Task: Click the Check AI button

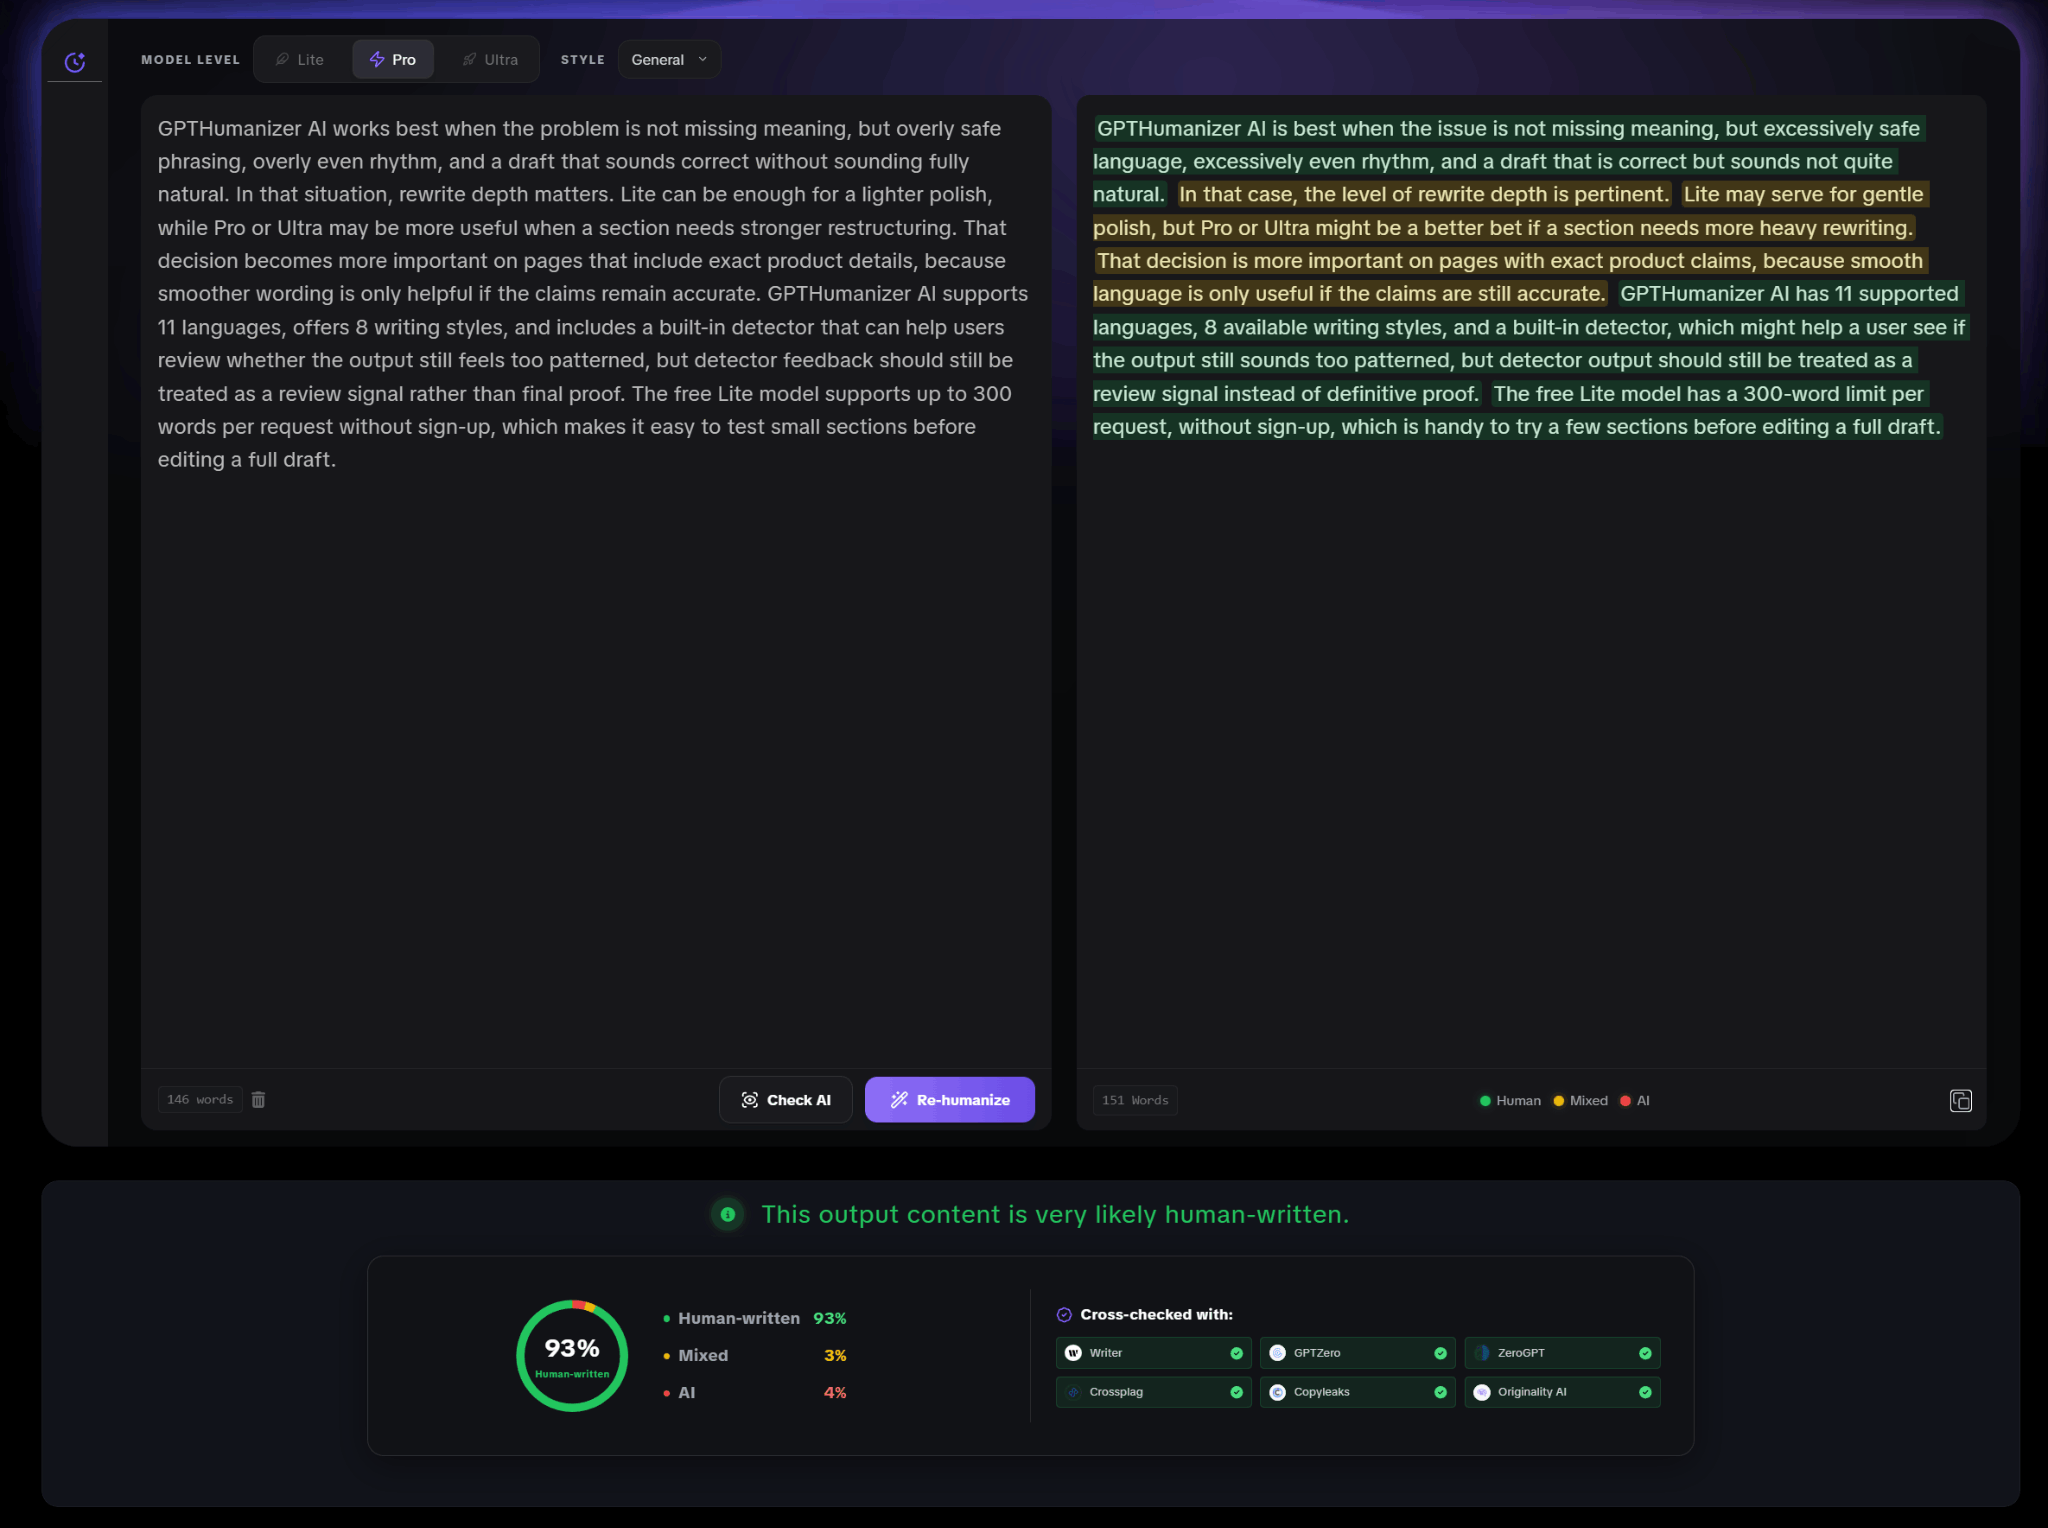Action: [x=786, y=1099]
